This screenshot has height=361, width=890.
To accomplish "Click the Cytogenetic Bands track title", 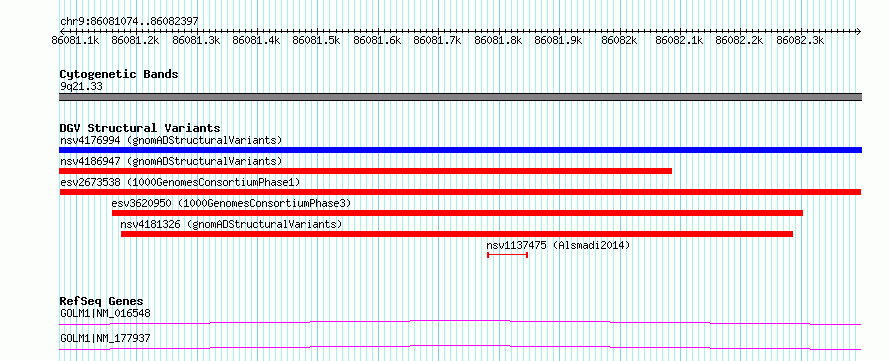I will click(x=119, y=74).
